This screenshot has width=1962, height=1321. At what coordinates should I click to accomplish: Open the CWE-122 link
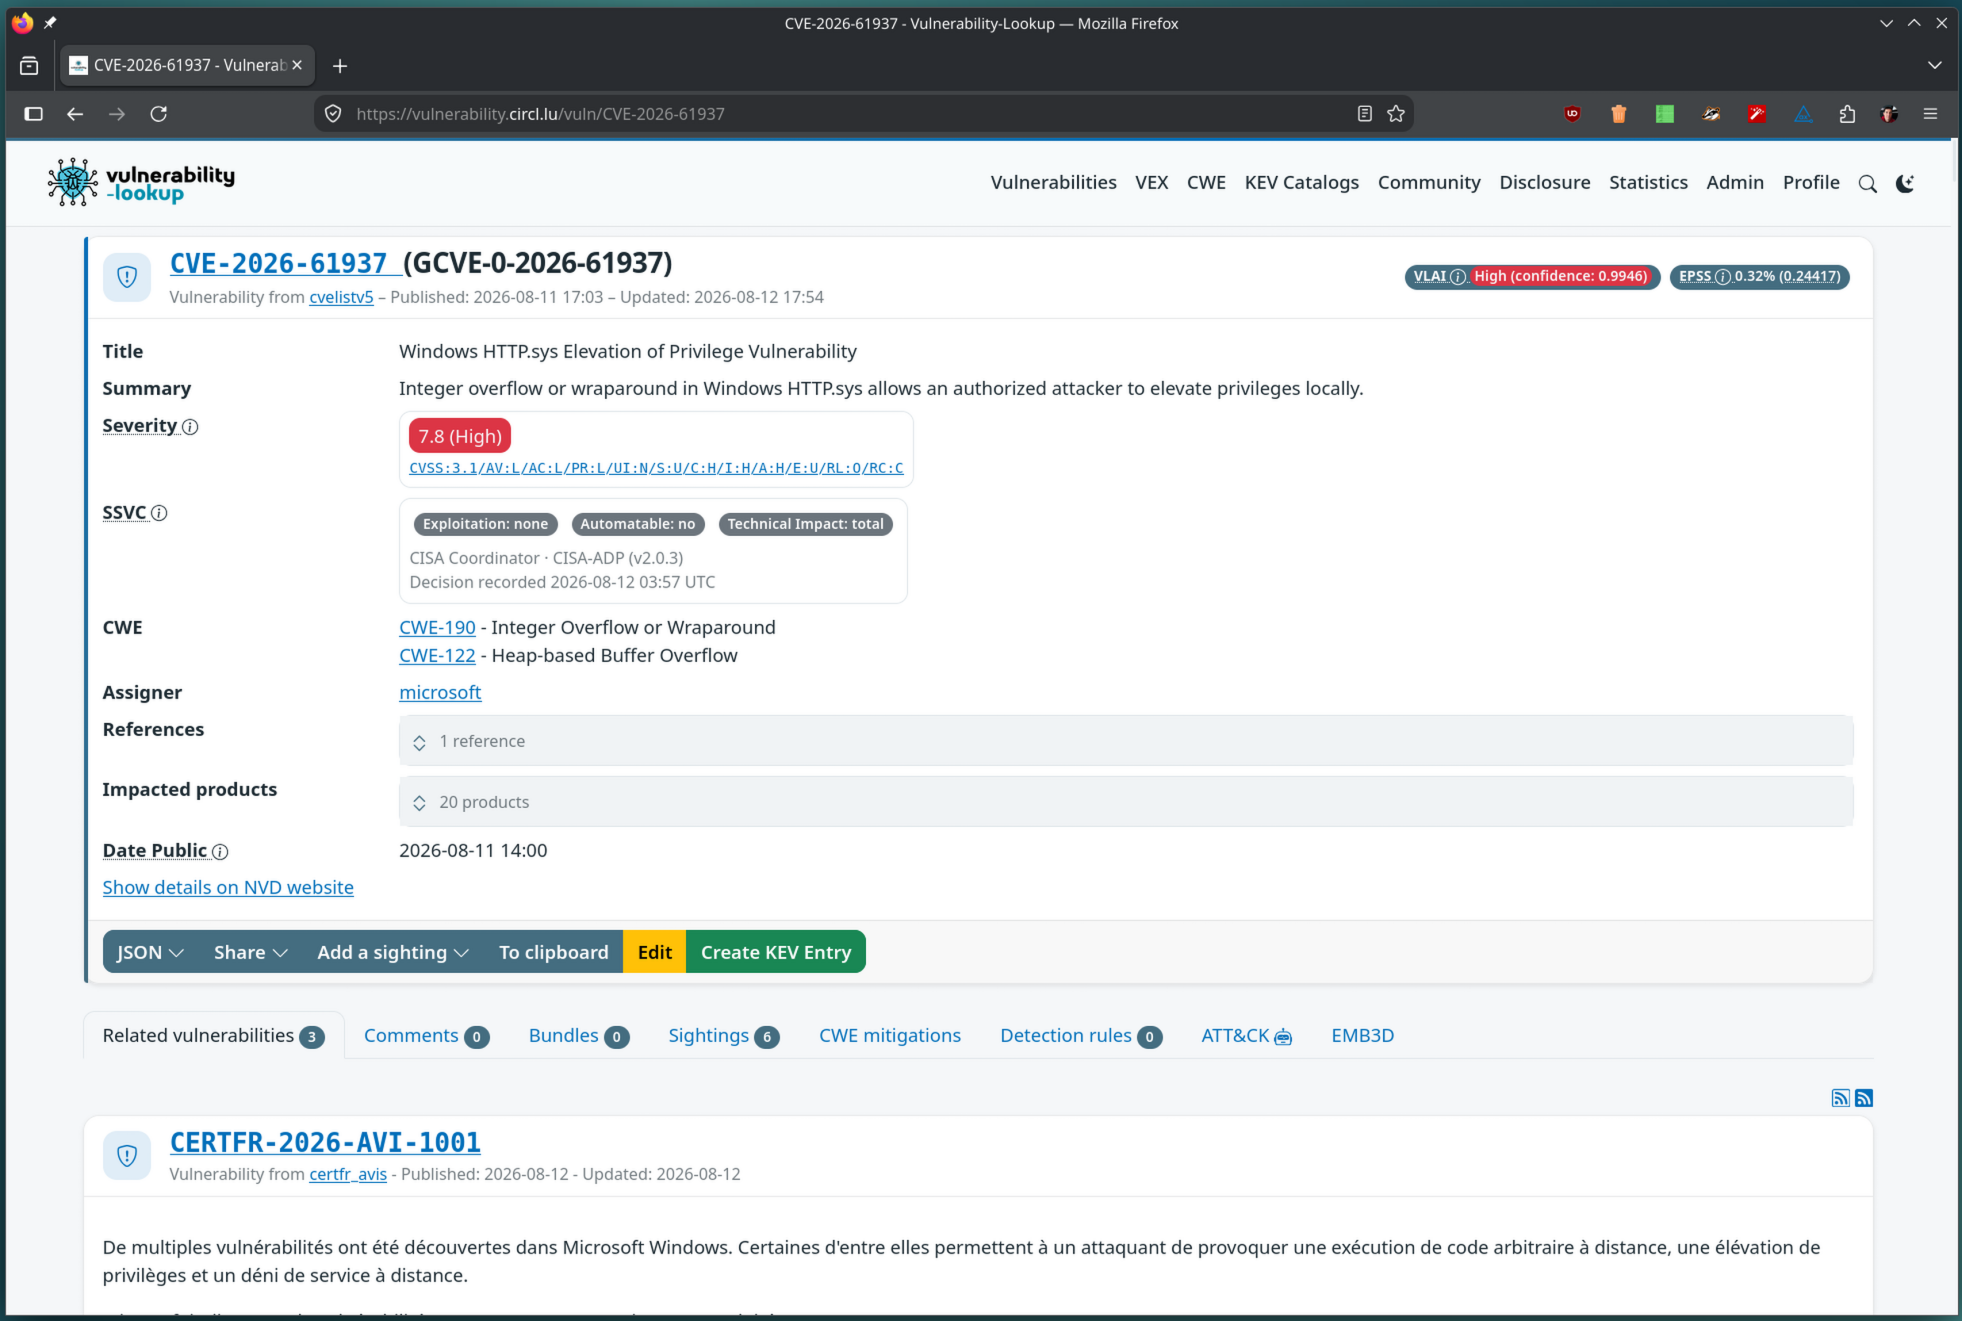point(437,656)
